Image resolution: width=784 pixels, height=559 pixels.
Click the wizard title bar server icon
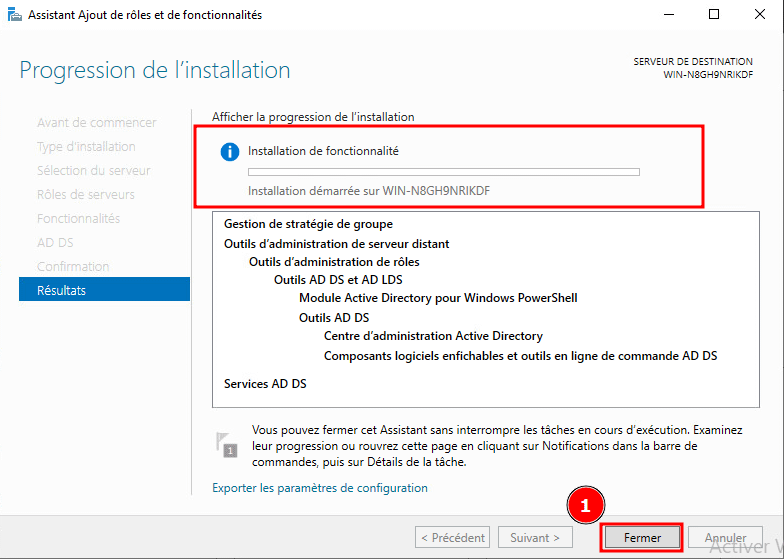pos(12,15)
